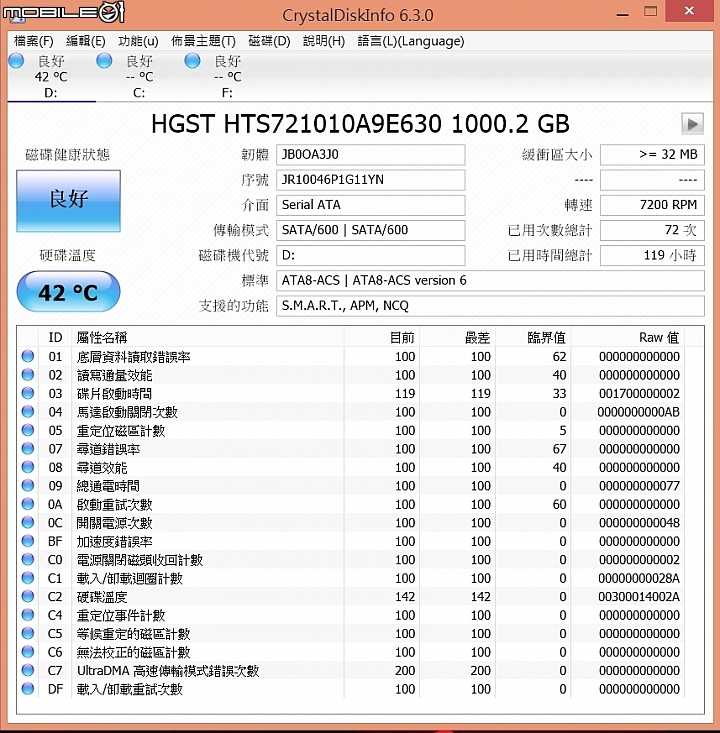Click the standard field ATA8-ACS version 6
This screenshot has width=720, height=733.
coord(490,281)
